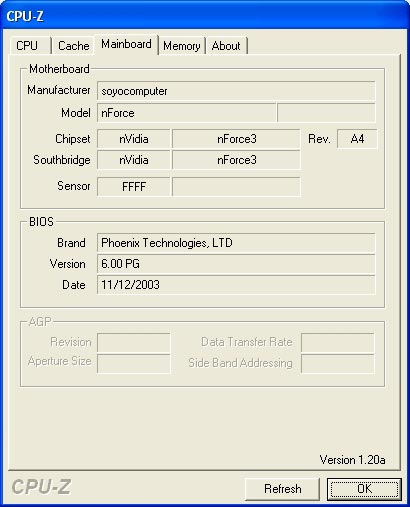Screen dimensions: 410x507
Task: Confirm with the OK button
Action: tap(364, 489)
